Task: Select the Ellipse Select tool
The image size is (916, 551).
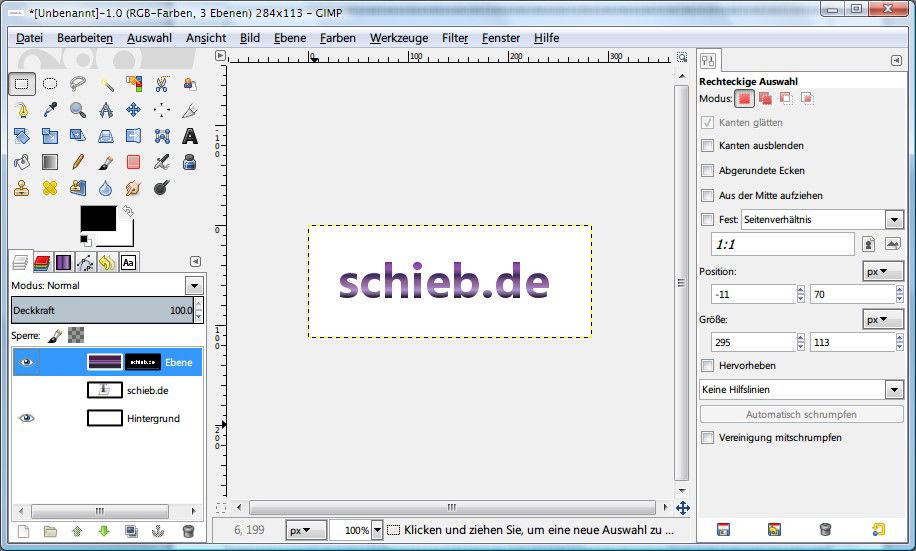Action: (50, 84)
